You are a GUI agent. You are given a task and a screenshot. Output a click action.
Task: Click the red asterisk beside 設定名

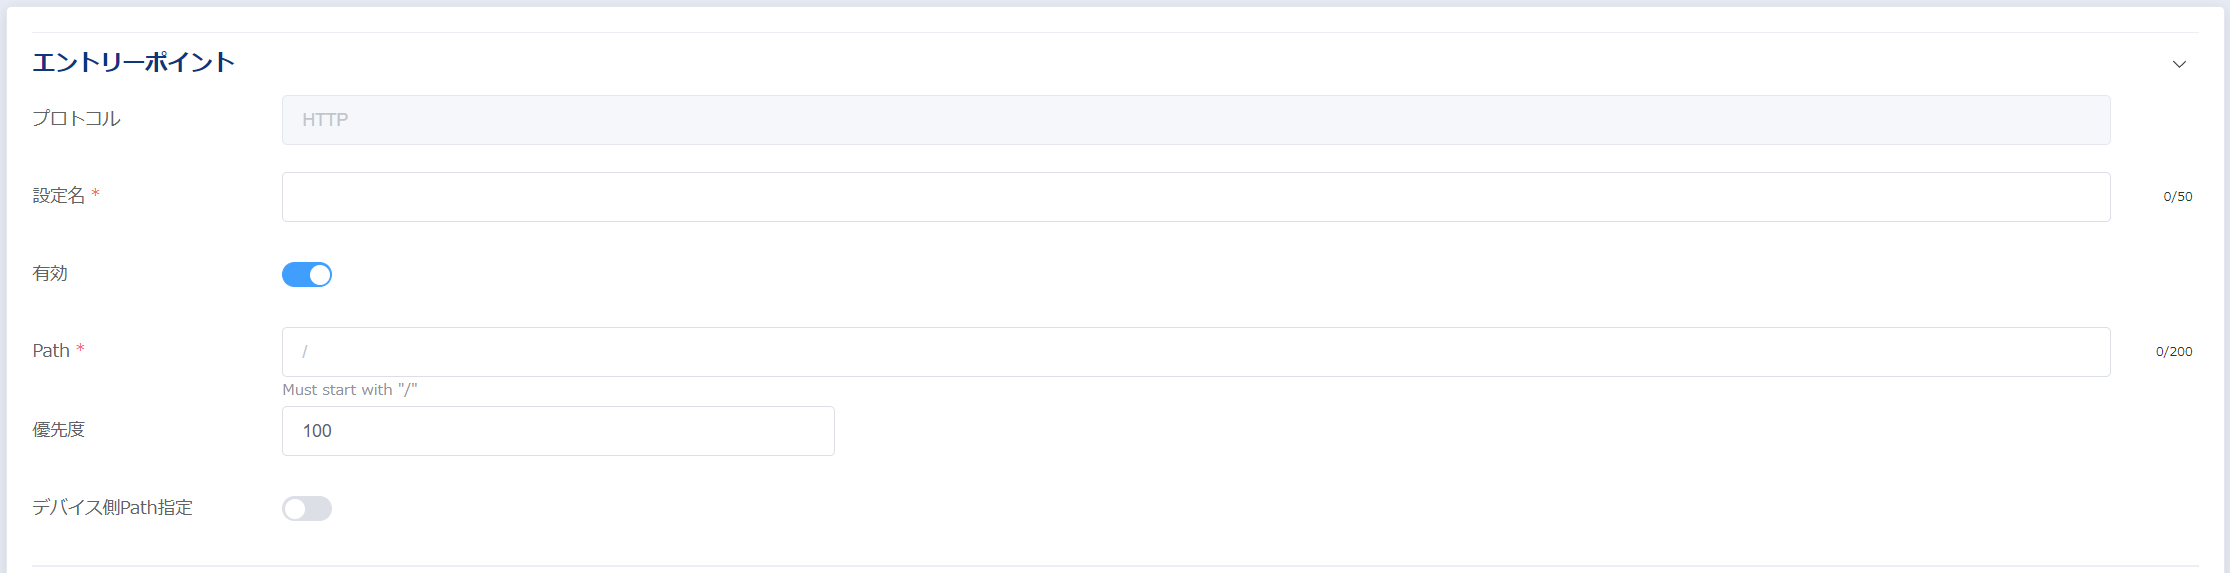(x=95, y=194)
